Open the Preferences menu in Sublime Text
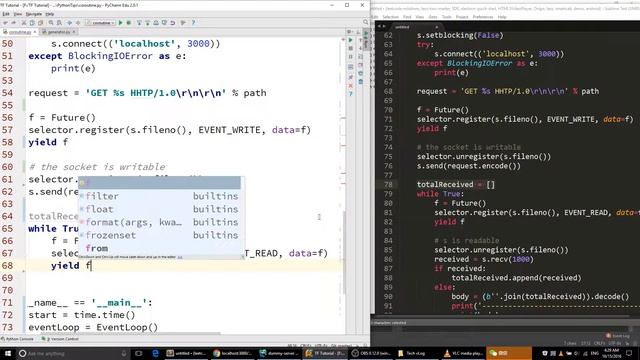 click(483, 17)
